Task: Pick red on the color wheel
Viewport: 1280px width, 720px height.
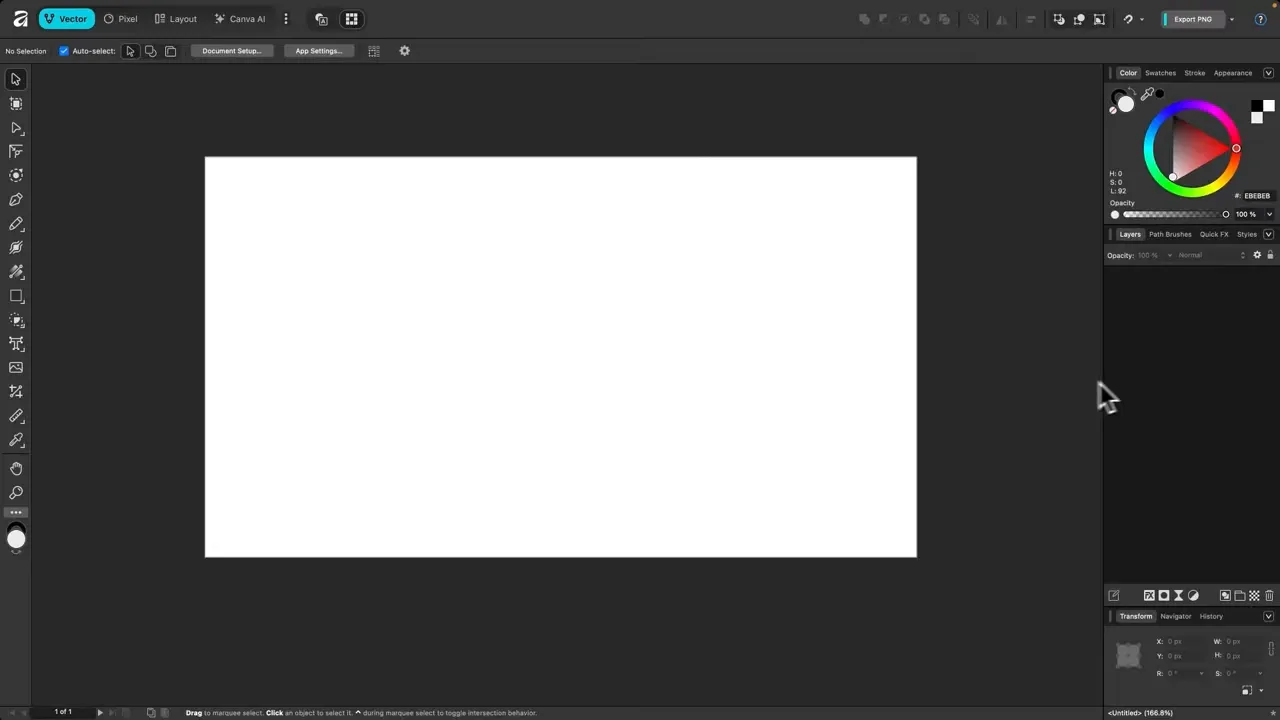Action: (1236, 148)
